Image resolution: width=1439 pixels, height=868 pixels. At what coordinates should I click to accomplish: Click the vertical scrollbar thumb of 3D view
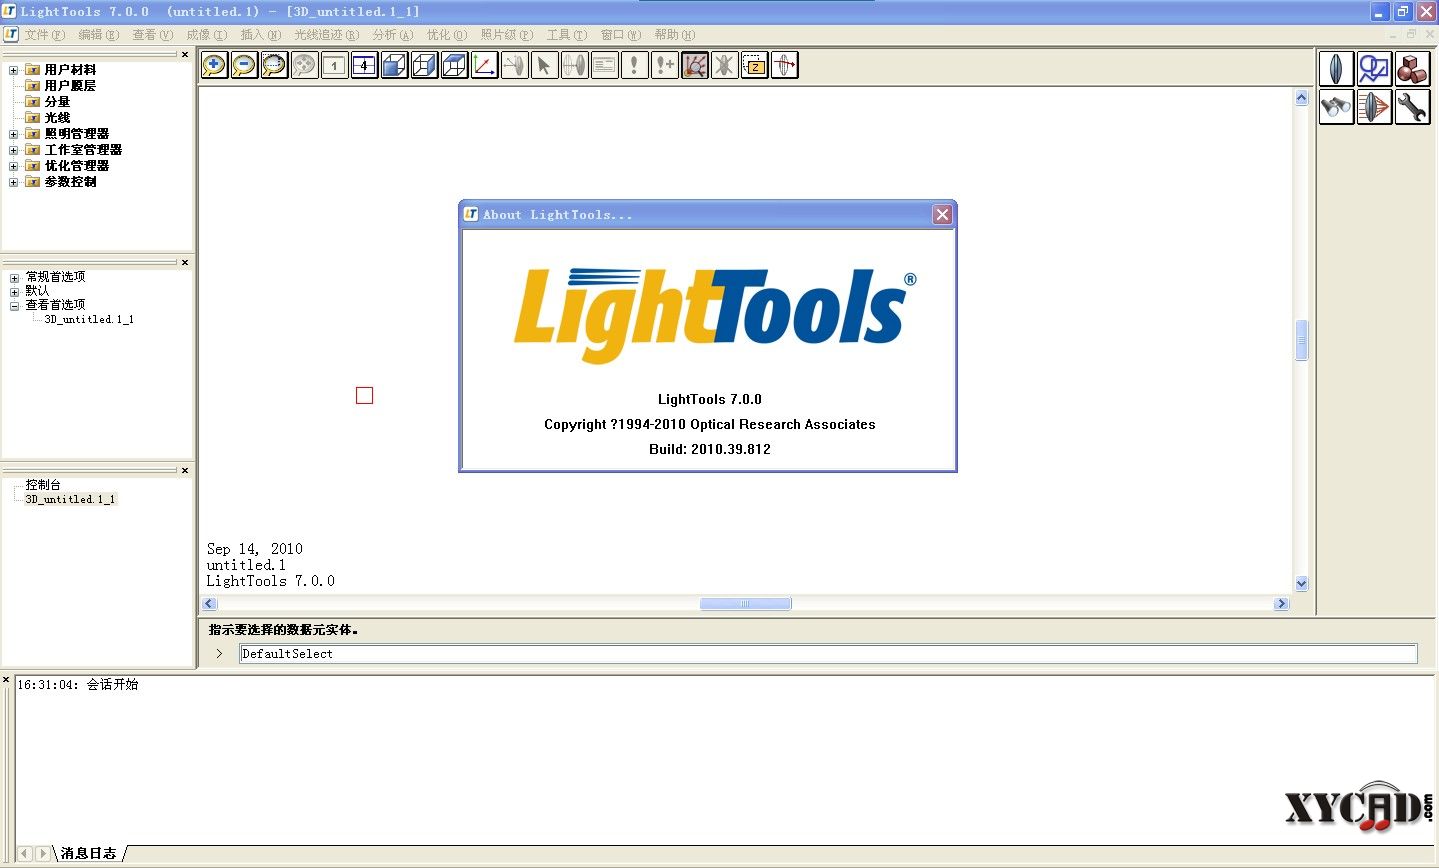1301,340
